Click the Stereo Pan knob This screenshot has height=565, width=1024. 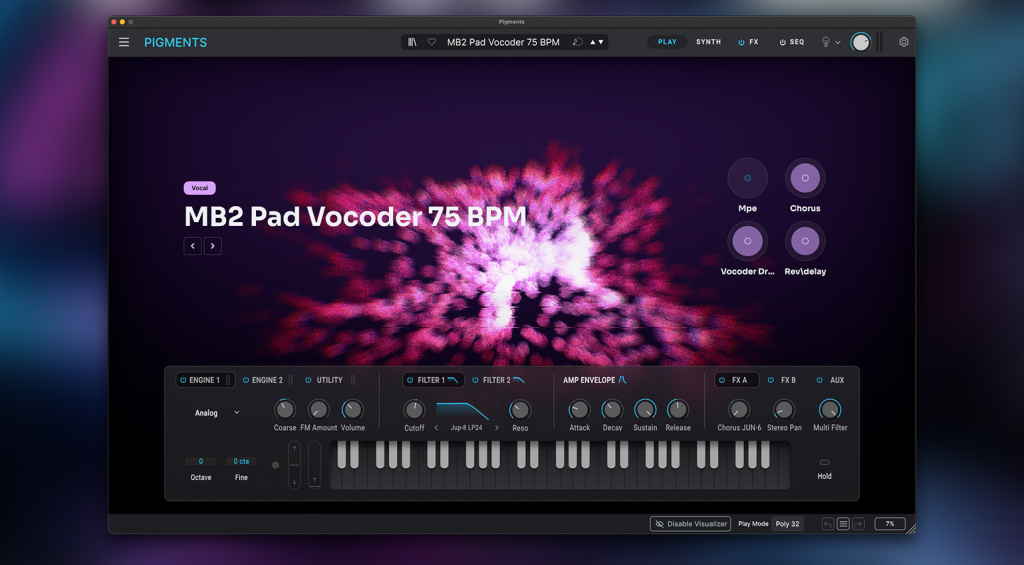(784, 410)
